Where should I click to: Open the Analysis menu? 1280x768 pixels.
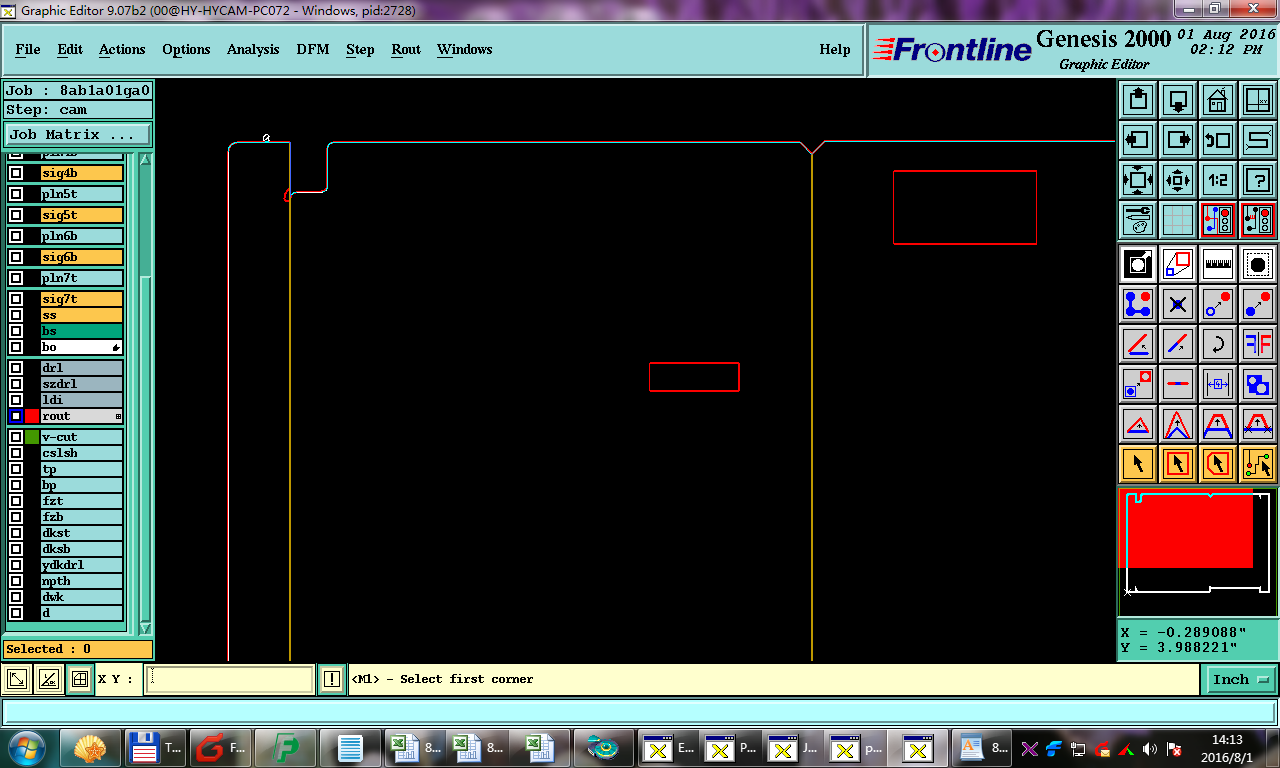tap(253, 49)
